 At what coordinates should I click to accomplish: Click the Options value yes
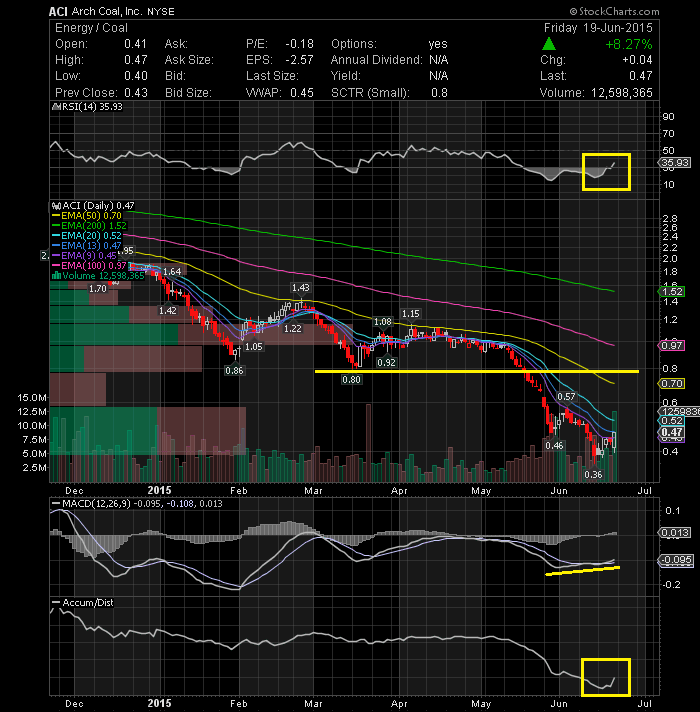click(438, 44)
